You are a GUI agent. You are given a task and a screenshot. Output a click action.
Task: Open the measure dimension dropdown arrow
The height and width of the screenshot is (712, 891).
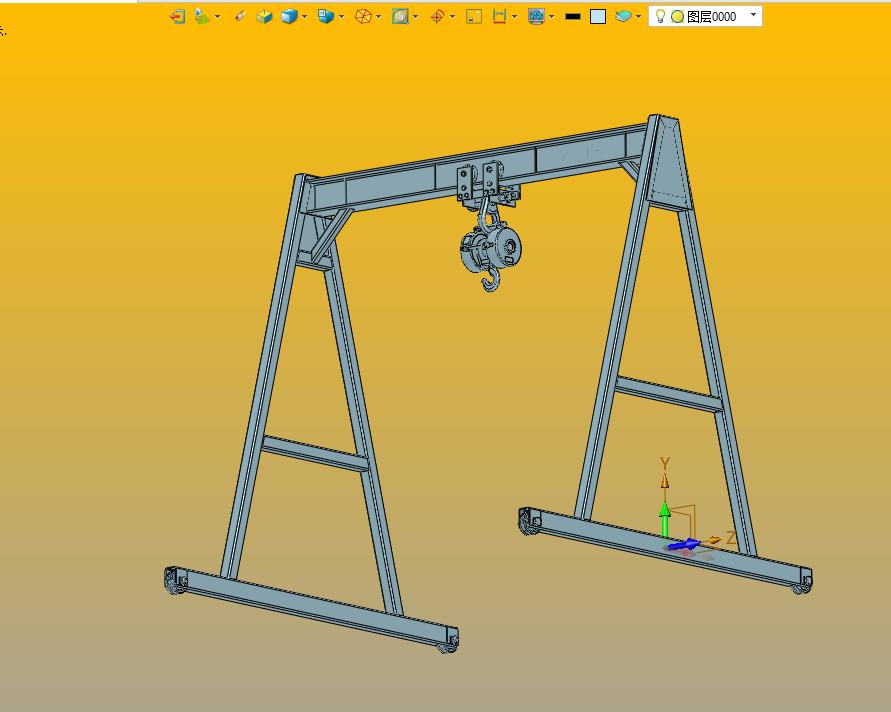514,16
